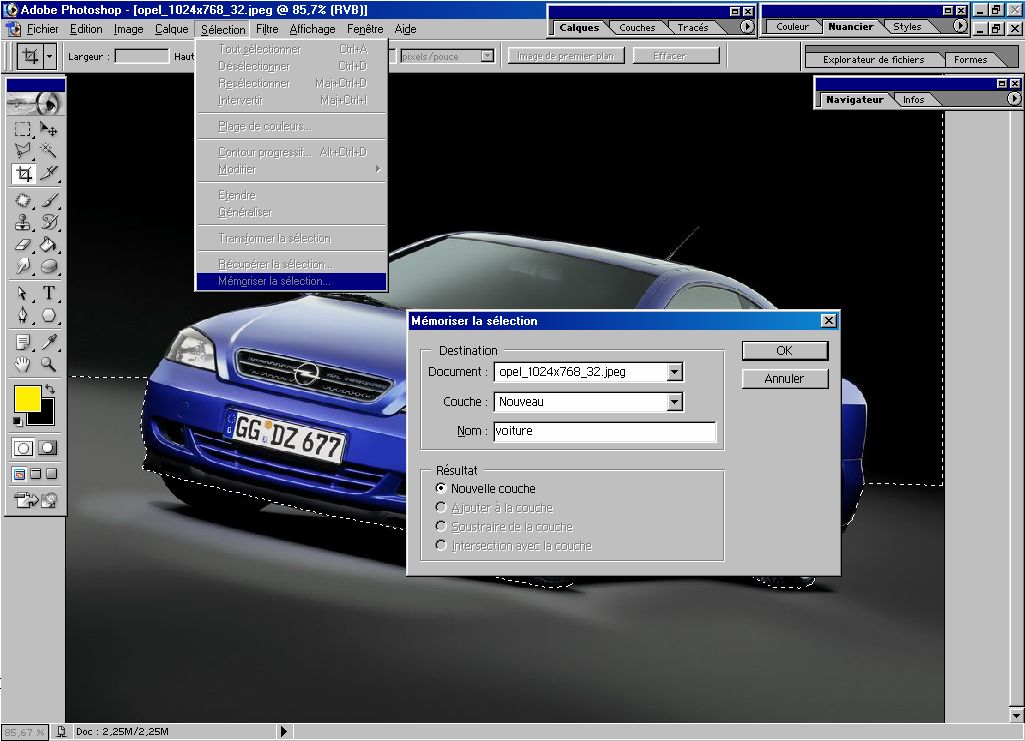1025x741 pixels.
Task: Select the Notes tool
Action: click(x=23, y=342)
